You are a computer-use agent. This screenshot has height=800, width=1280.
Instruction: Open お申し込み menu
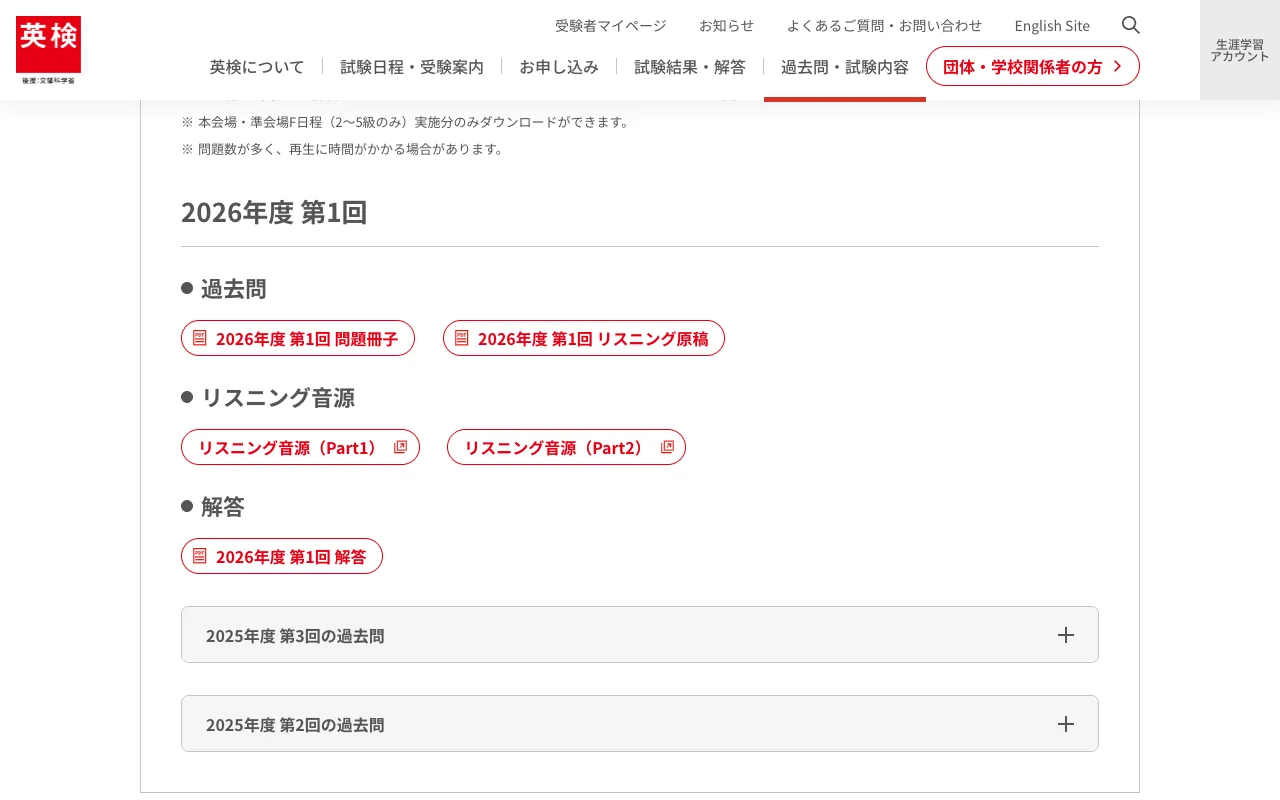pyautogui.click(x=559, y=67)
